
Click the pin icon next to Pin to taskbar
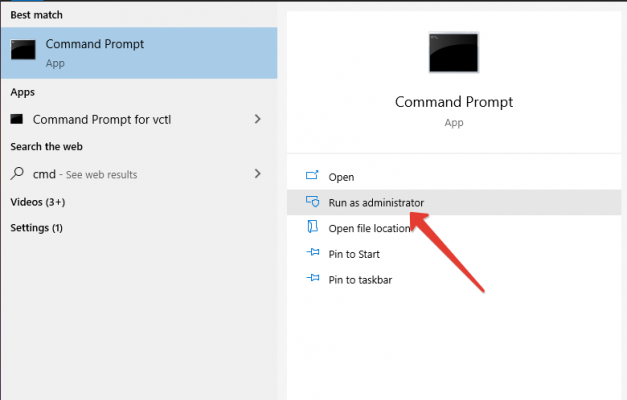pyautogui.click(x=311, y=280)
